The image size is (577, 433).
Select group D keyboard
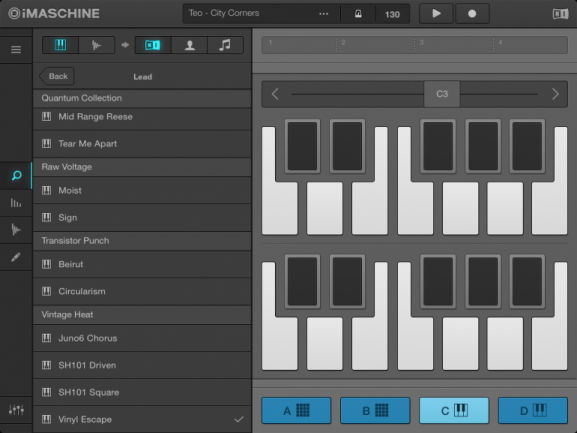533,410
